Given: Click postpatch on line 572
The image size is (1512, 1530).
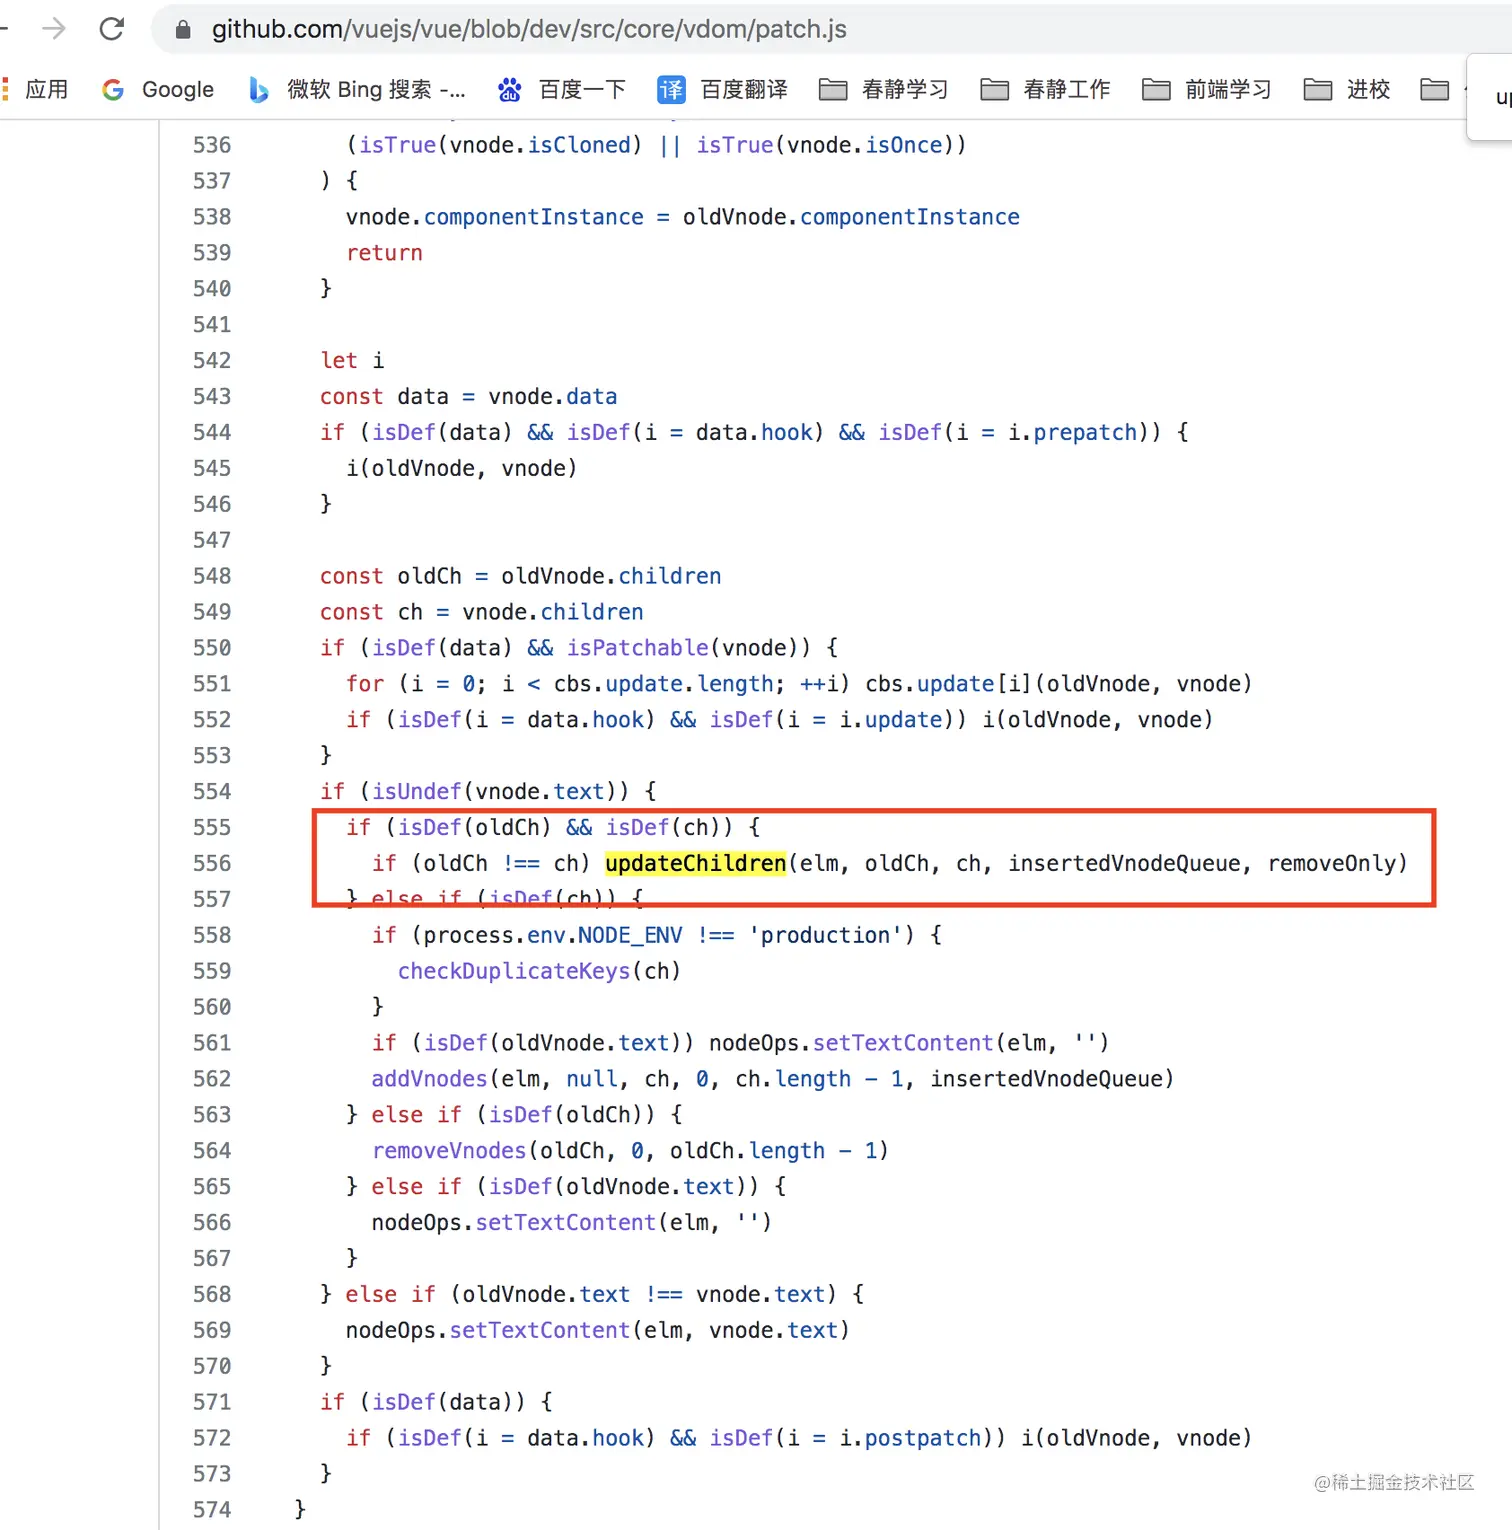Looking at the screenshot, I should pyautogui.click(x=923, y=1438).
